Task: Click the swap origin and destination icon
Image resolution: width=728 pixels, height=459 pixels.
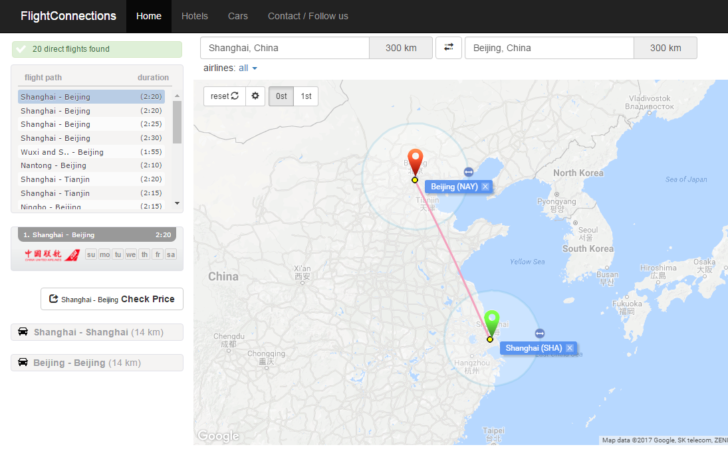Action: pyautogui.click(x=448, y=47)
